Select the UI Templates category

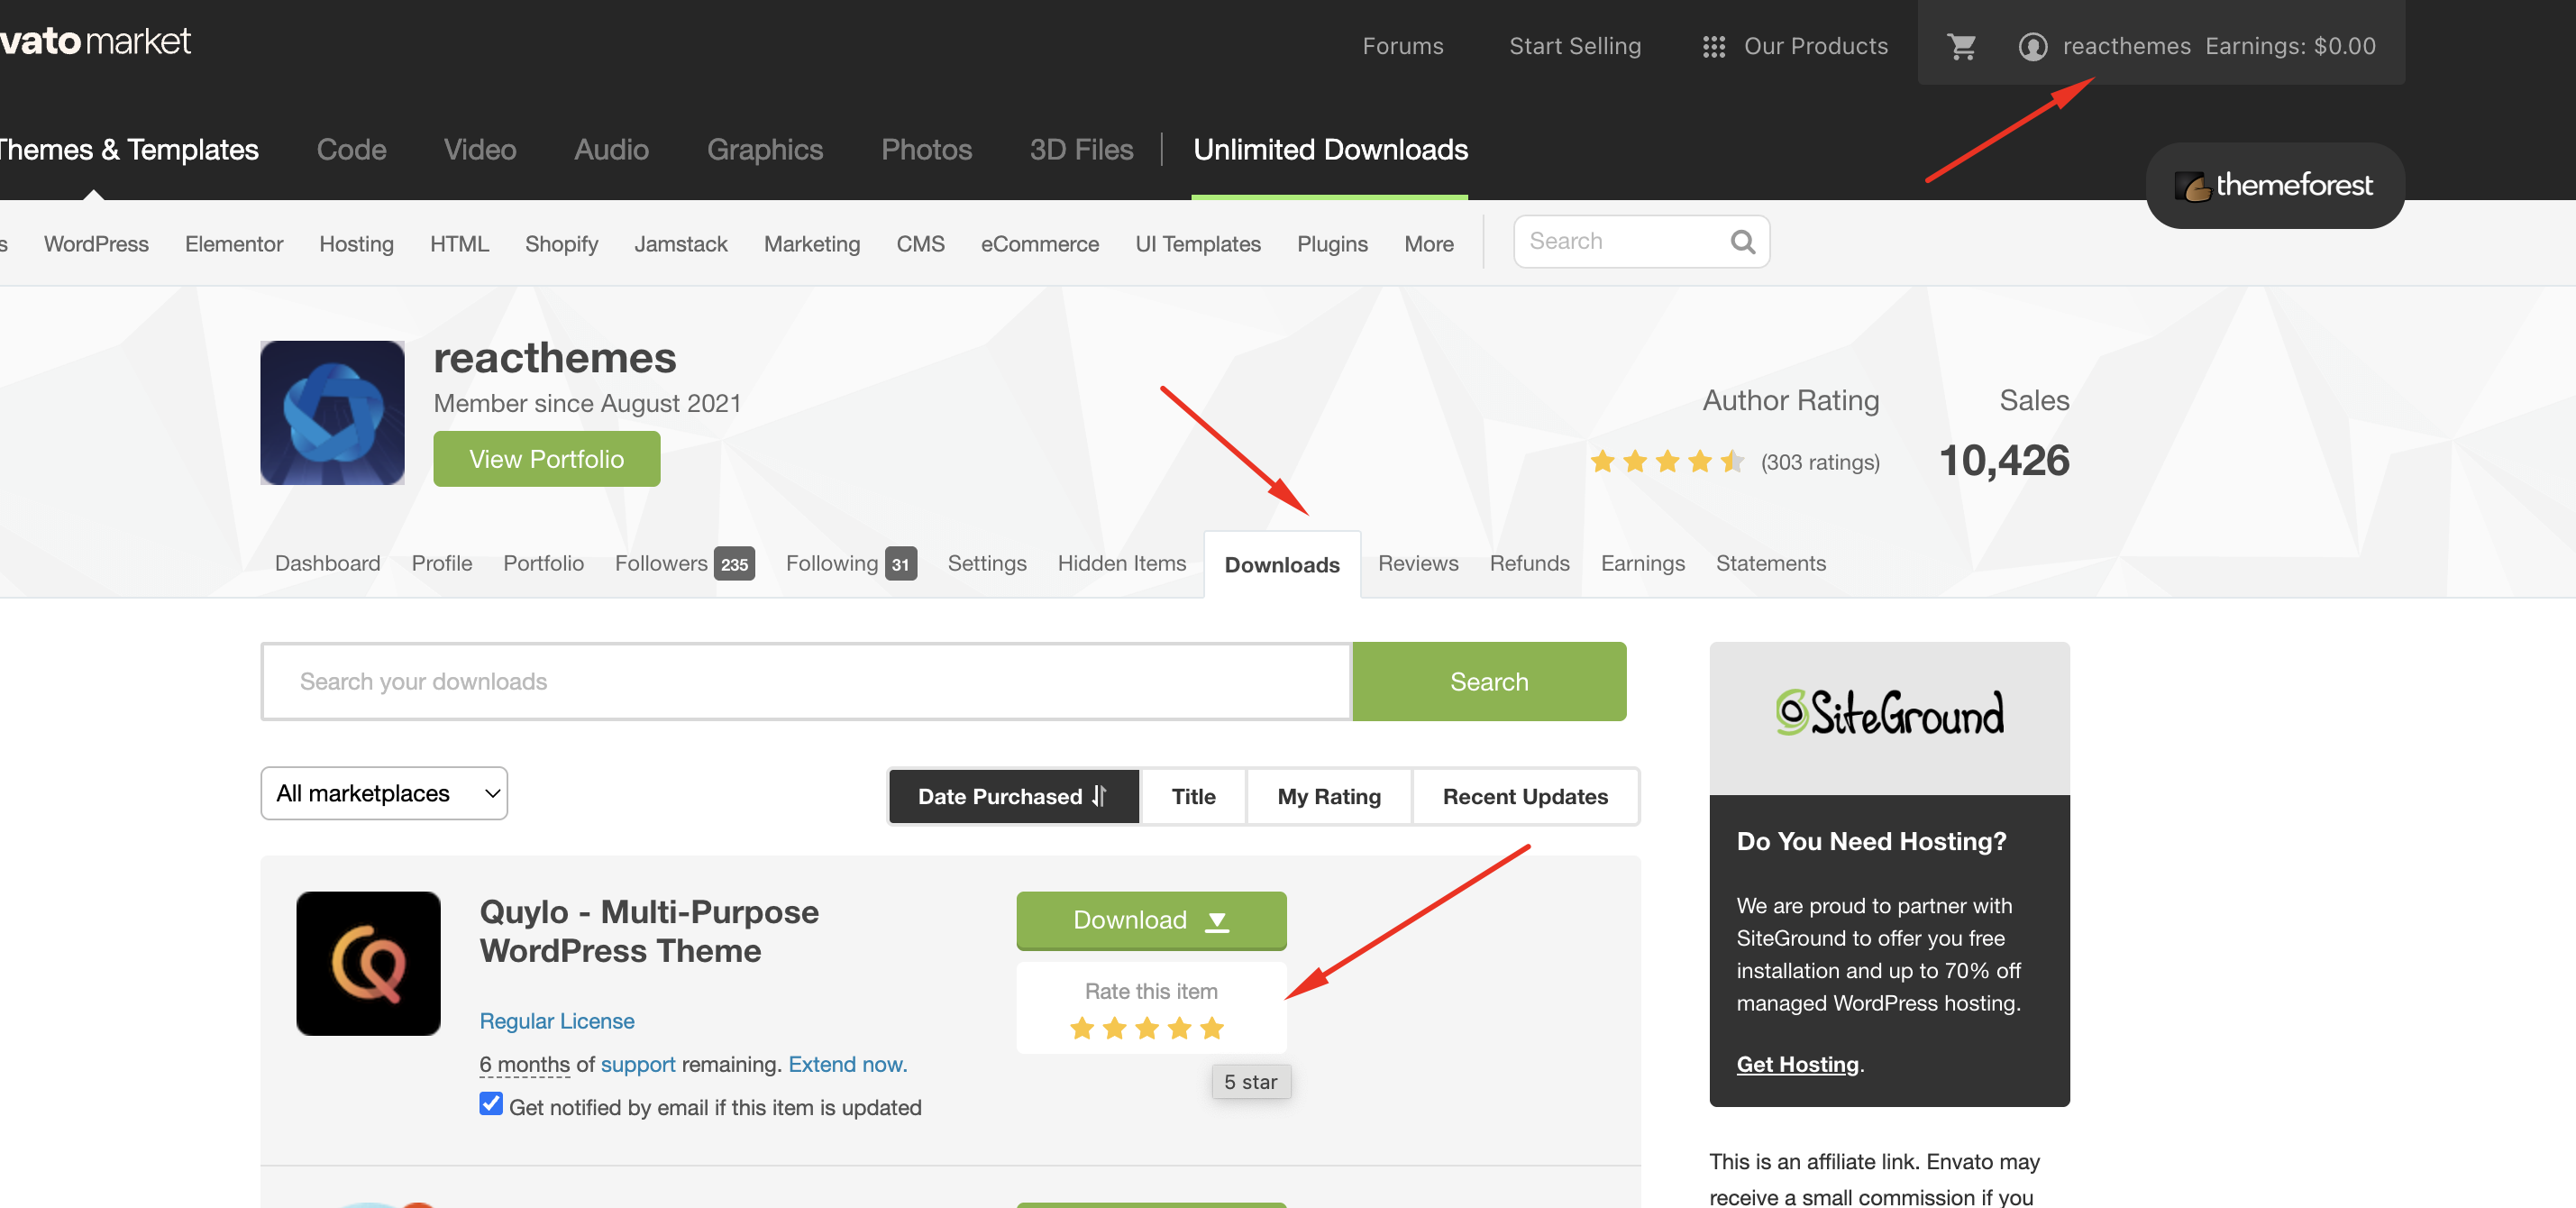tap(1197, 244)
